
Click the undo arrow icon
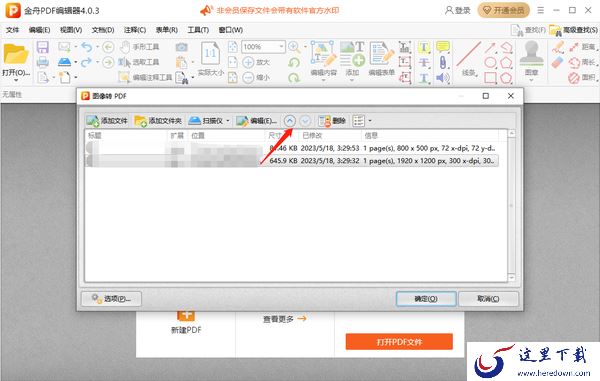[x=87, y=47]
